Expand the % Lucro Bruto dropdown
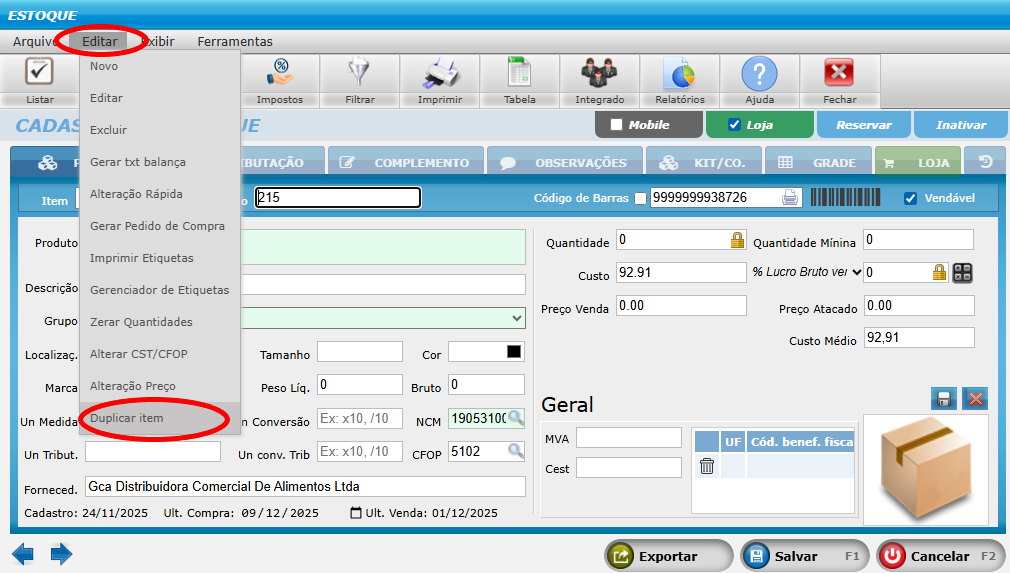1010x573 pixels. (856, 272)
